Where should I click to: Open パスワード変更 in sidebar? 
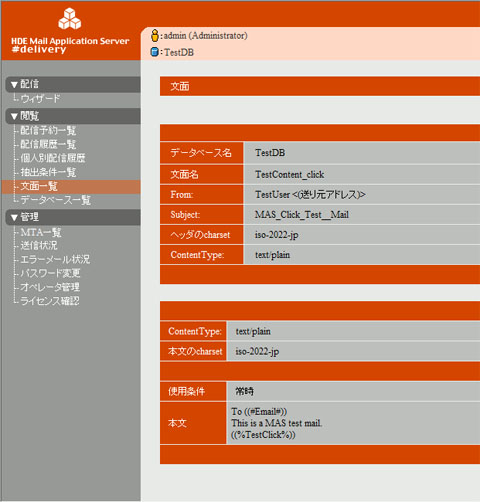[50, 273]
